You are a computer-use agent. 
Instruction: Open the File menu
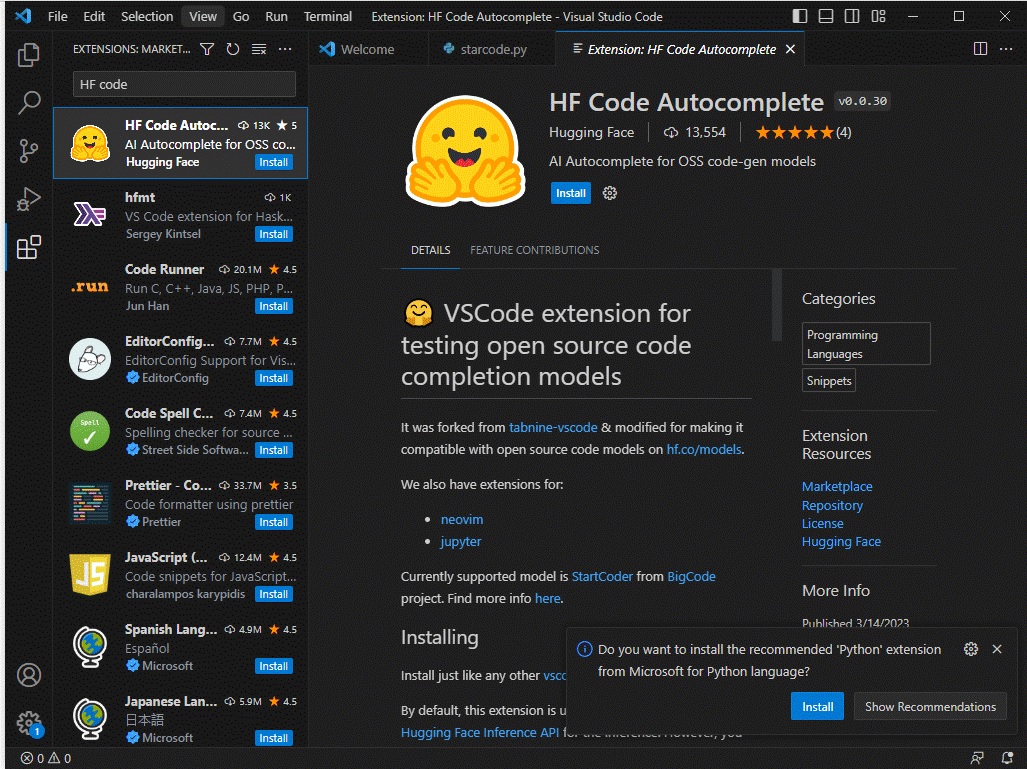coord(58,16)
